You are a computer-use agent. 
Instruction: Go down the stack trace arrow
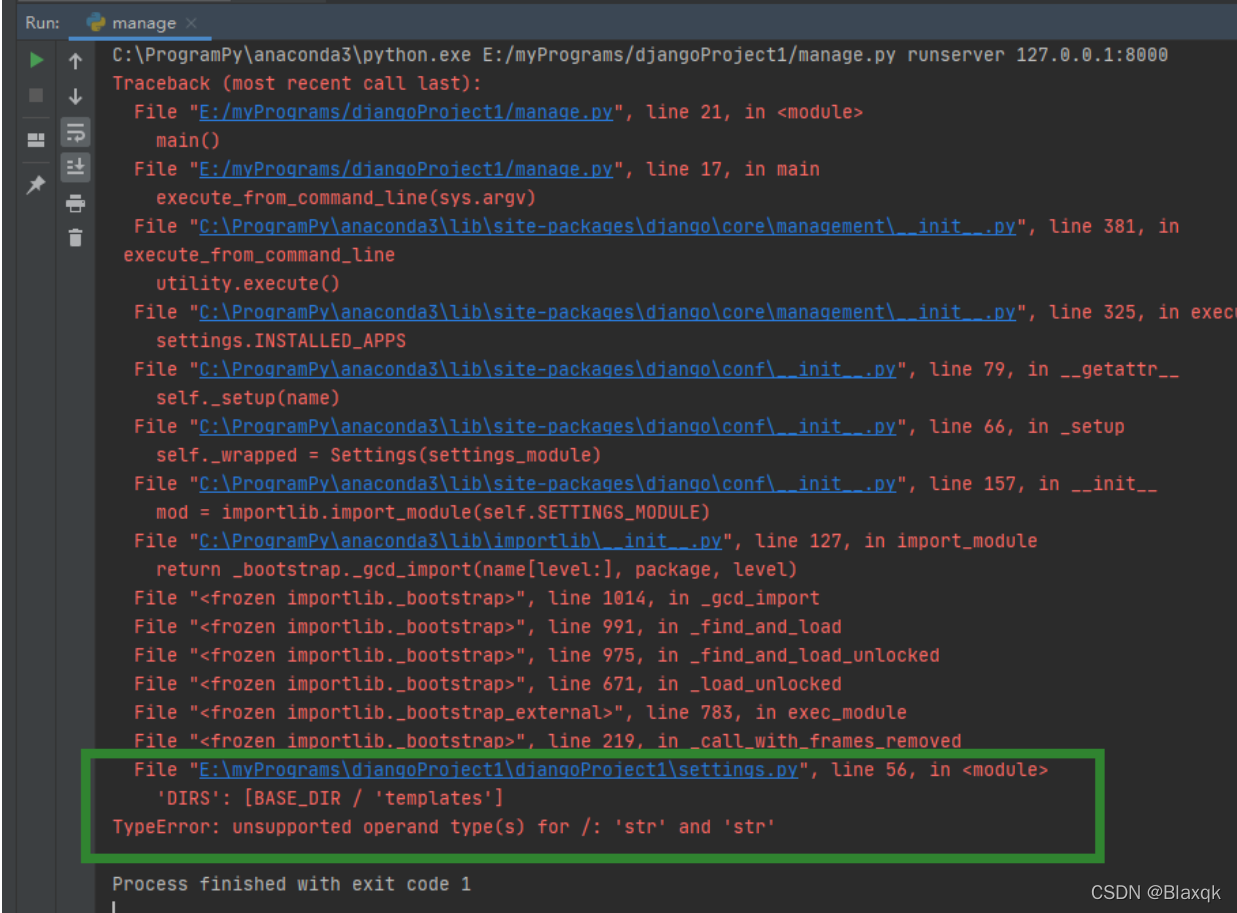pos(75,97)
